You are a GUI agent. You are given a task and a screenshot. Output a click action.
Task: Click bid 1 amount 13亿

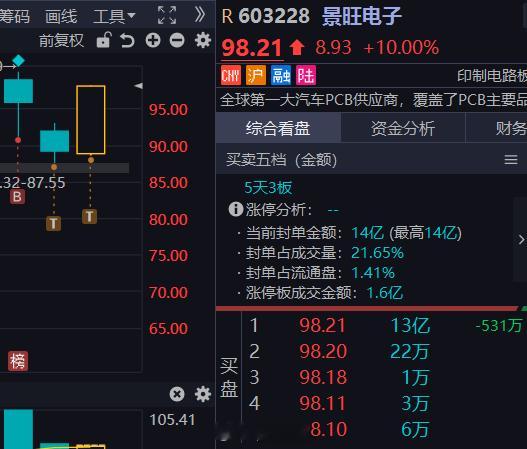410,325
